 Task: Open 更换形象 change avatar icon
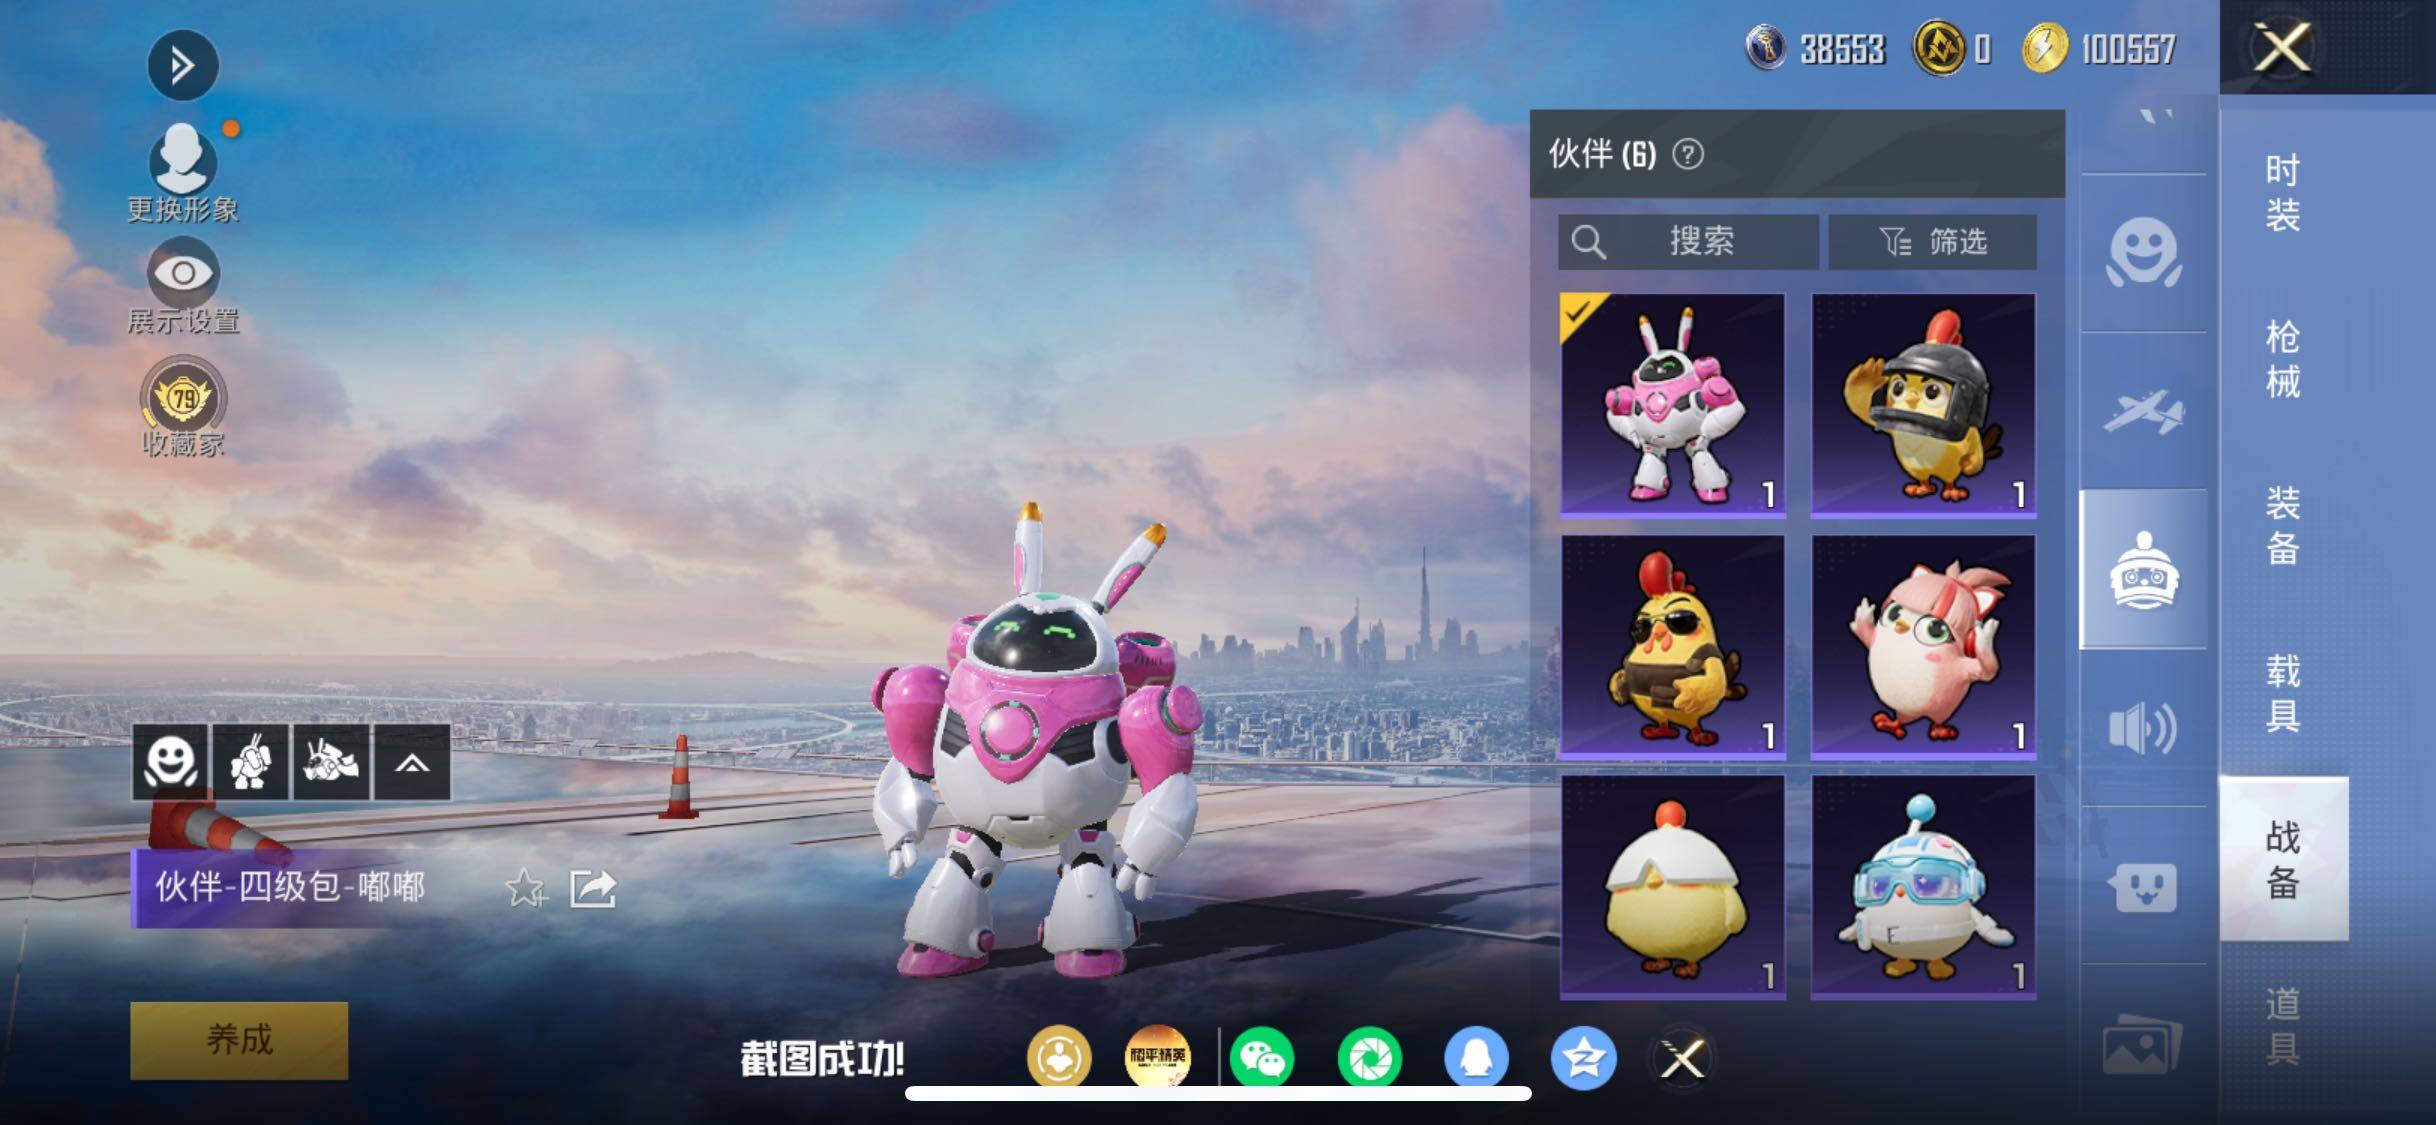(x=182, y=173)
